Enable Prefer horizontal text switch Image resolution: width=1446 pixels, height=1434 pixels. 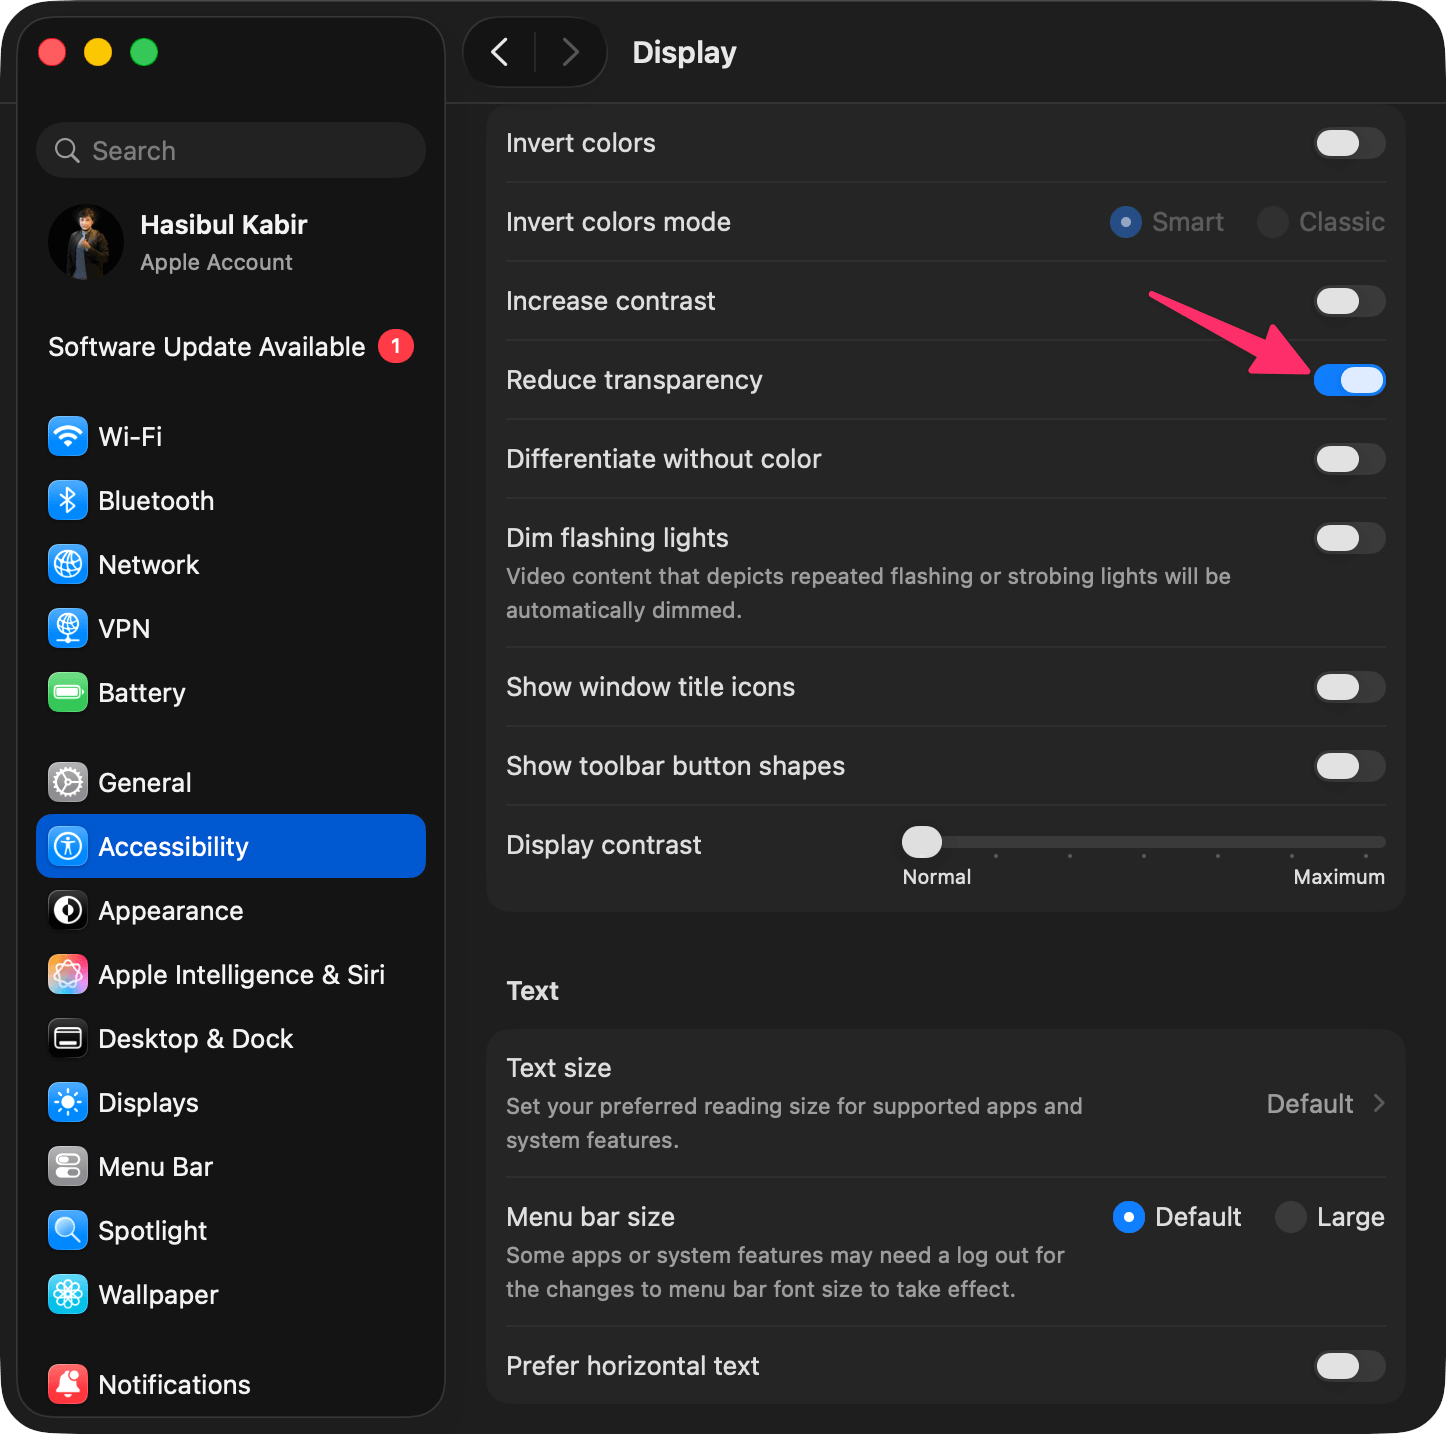point(1349,1366)
